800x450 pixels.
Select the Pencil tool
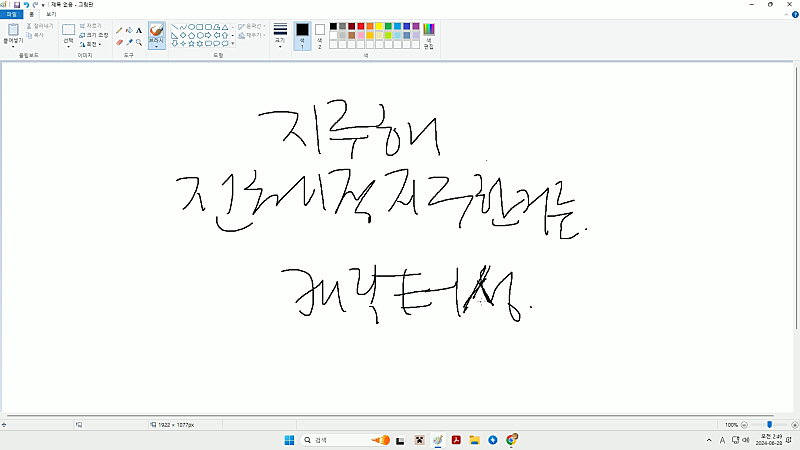pyautogui.click(x=119, y=30)
